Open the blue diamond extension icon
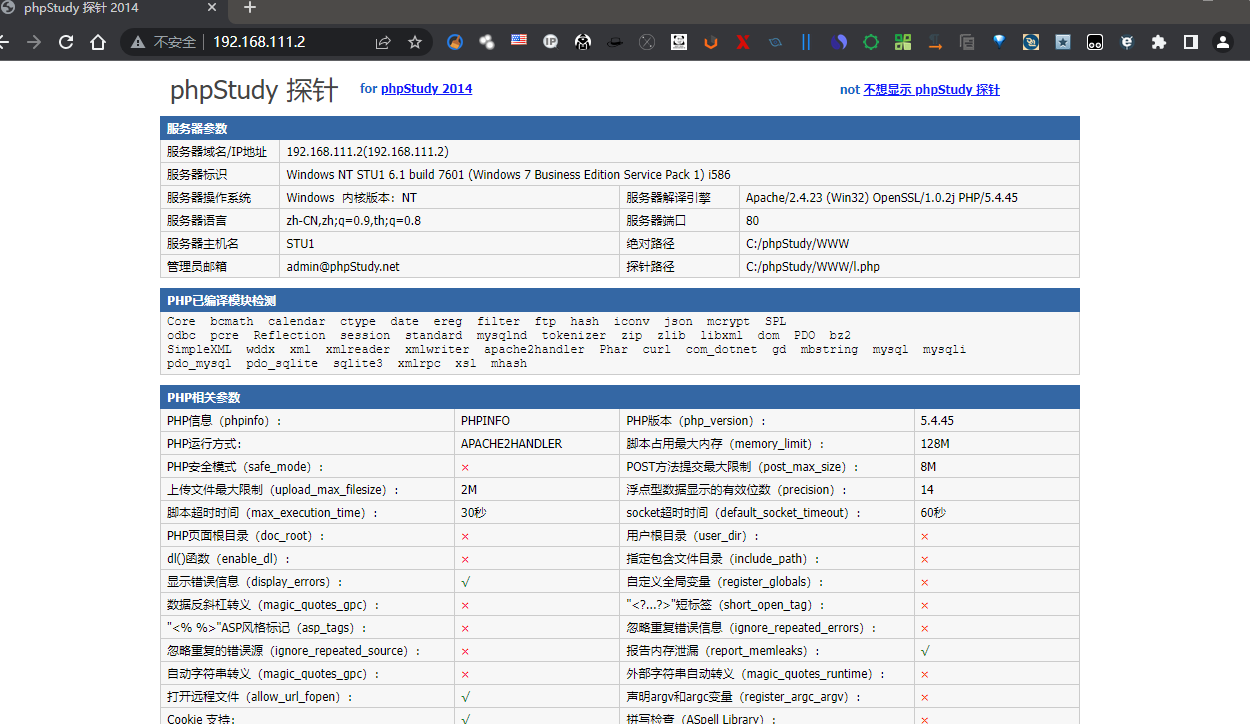The height and width of the screenshot is (724, 1250). pos(999,42)
